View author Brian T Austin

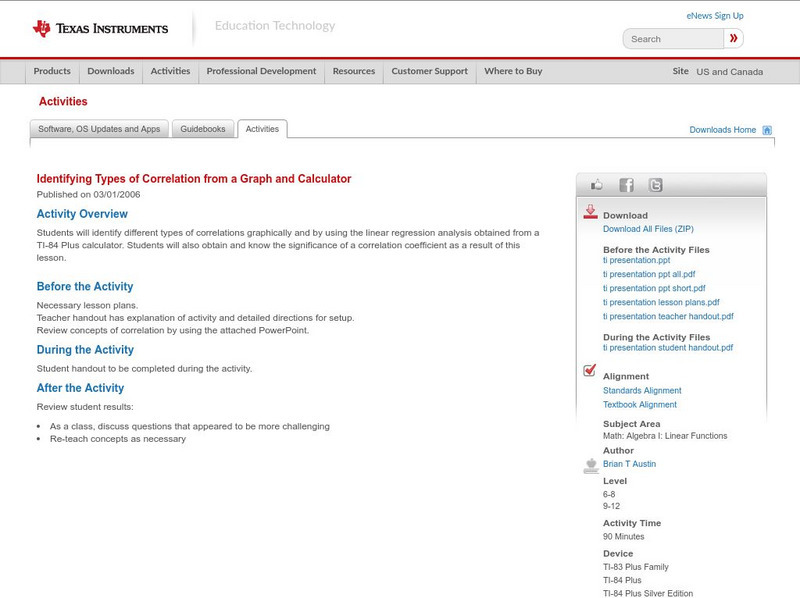pos(629,464)
